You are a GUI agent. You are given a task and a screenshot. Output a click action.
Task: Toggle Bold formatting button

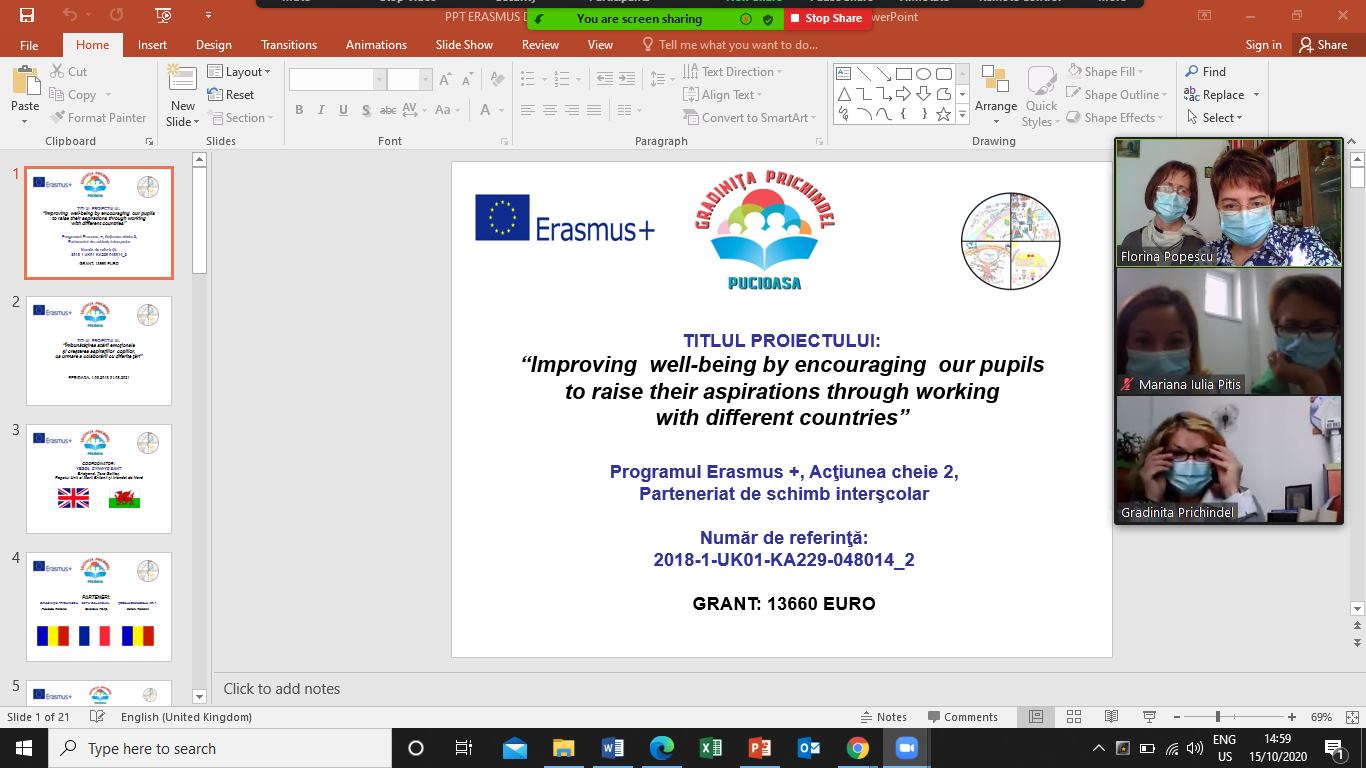tap(299, 110)
